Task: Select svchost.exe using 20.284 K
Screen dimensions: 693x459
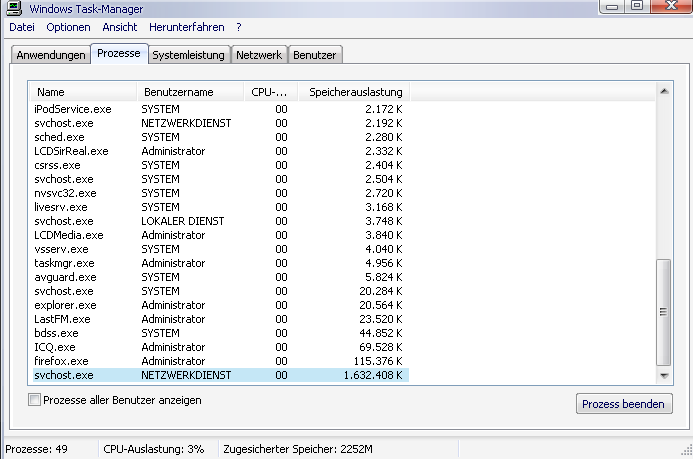Action: pyautogui.click(x=221, y=291)
